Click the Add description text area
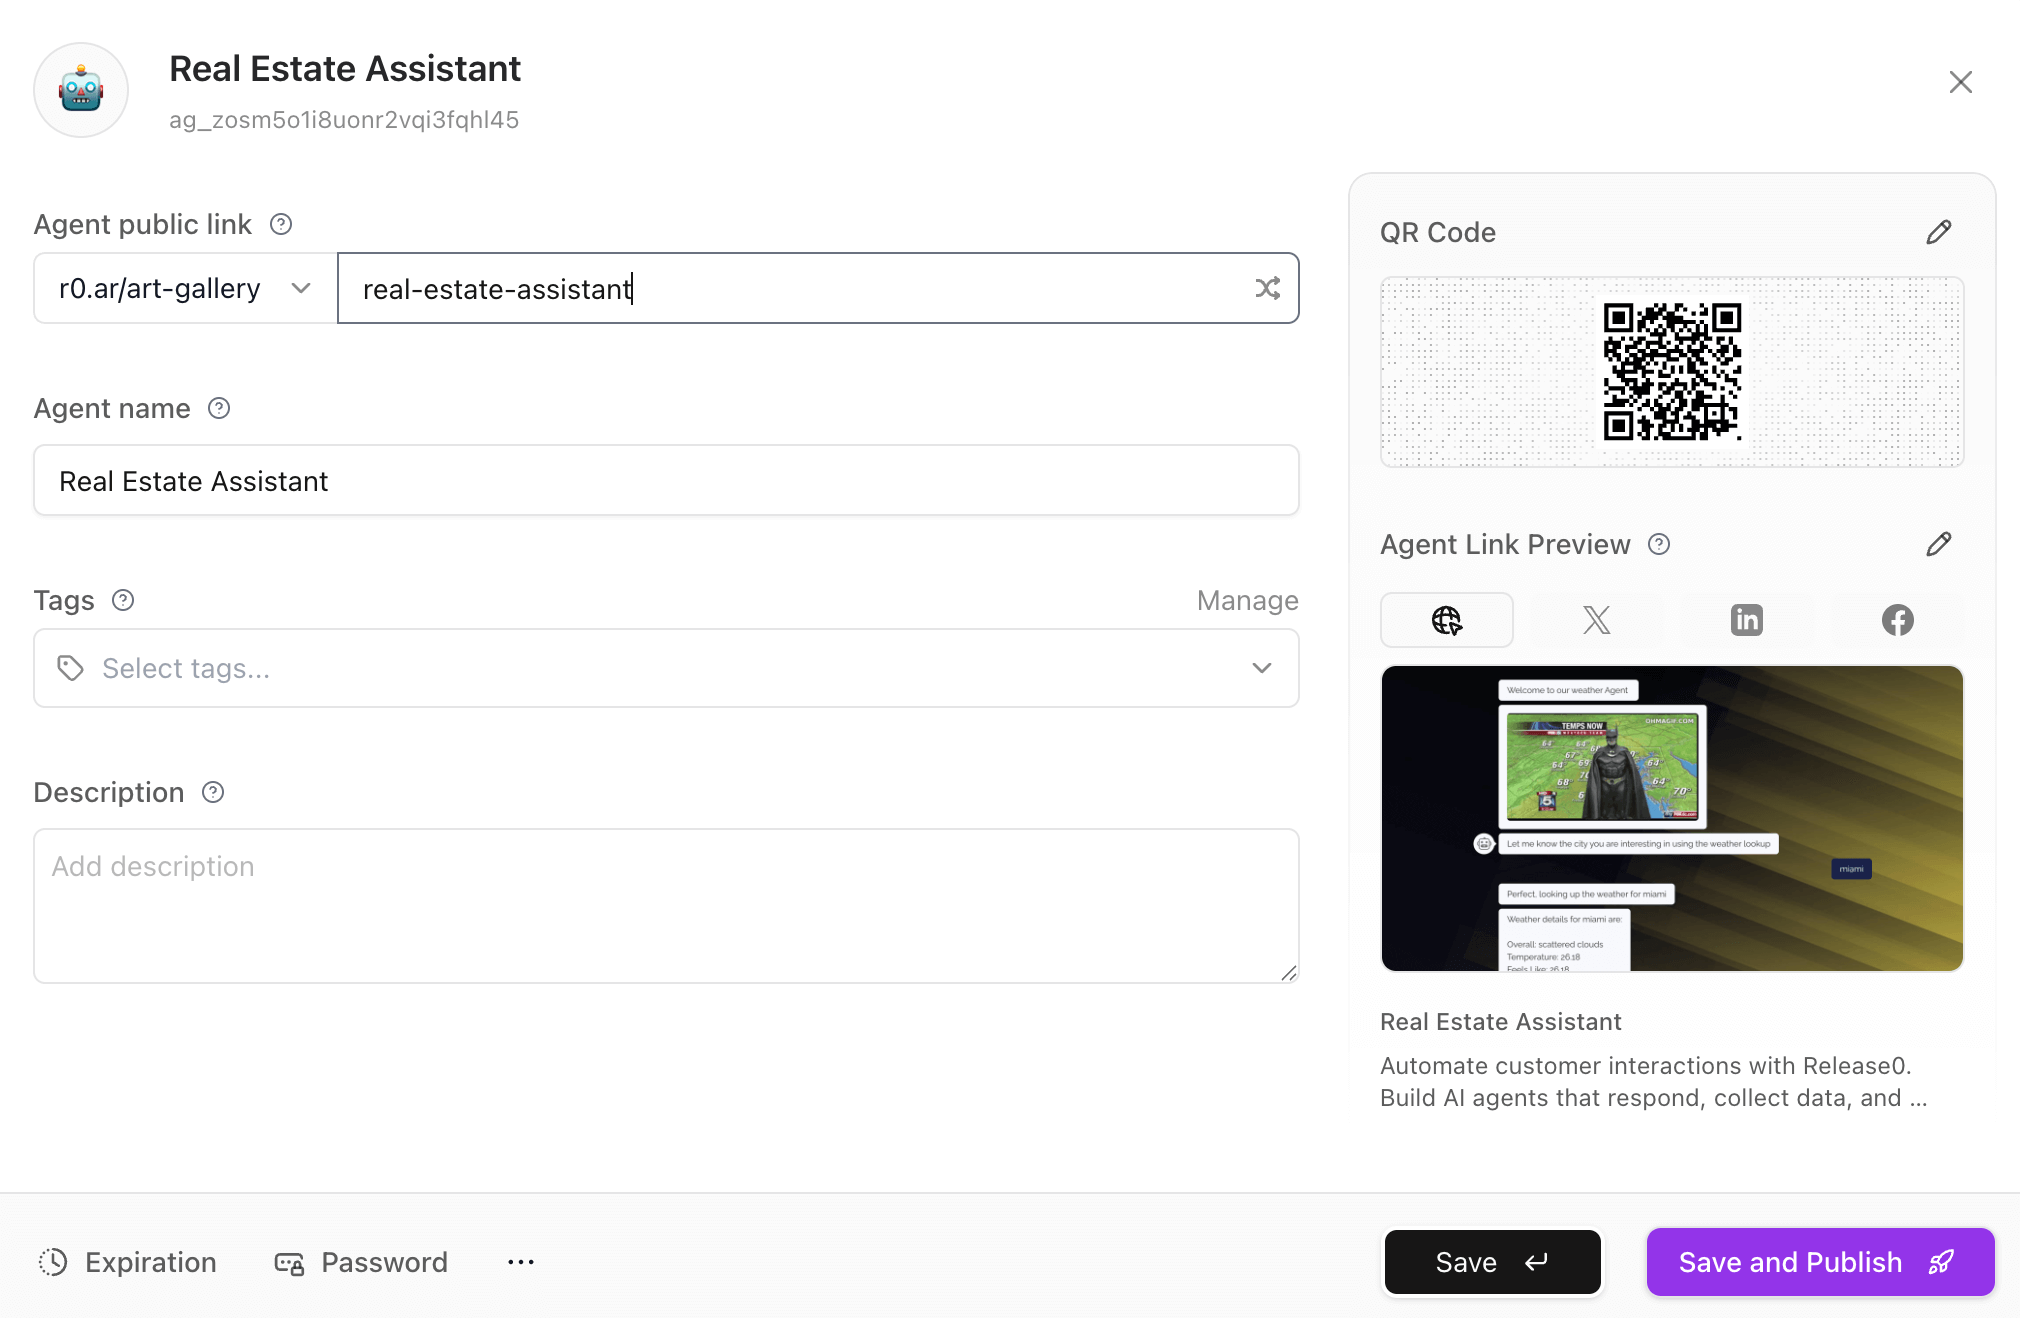2020x1318 pixels. point(666,906)
